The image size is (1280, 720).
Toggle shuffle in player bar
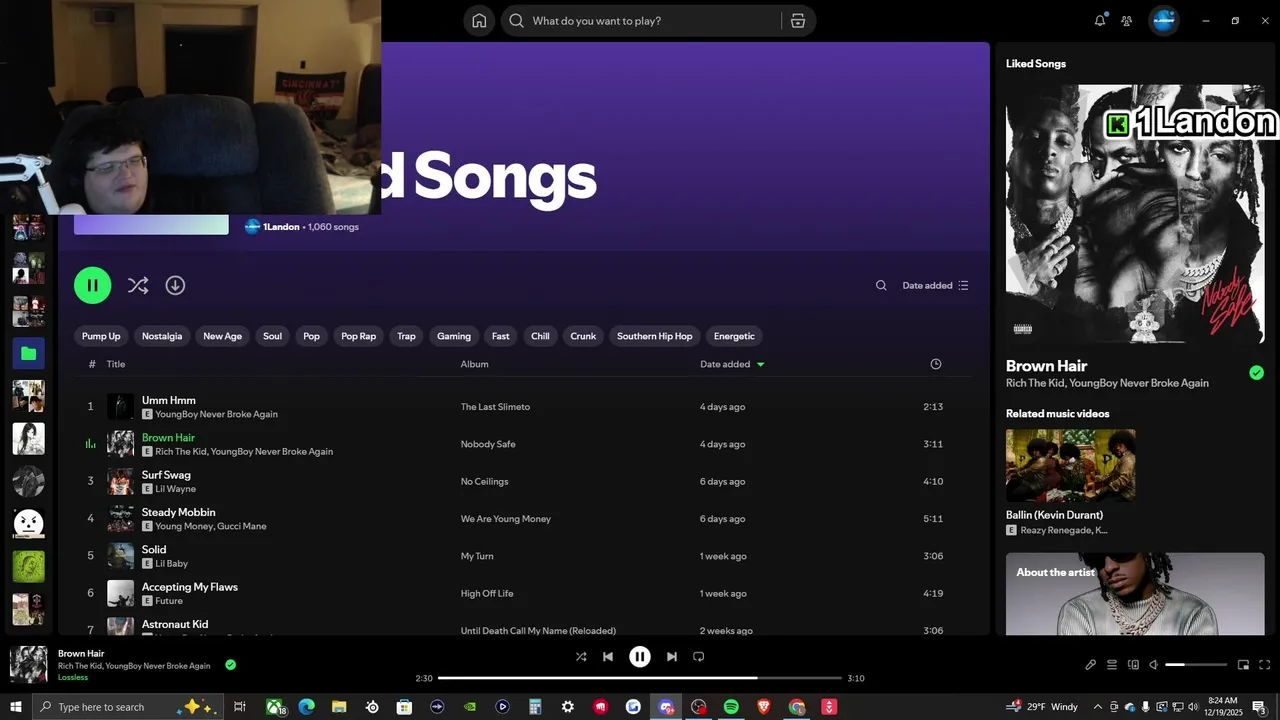[581, 657]
